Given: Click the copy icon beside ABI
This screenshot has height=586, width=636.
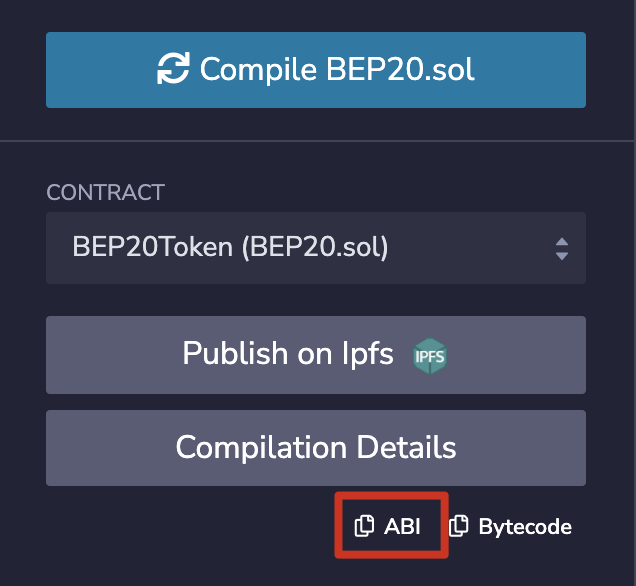Looking at the screenshot, I should tap(365, 526).
